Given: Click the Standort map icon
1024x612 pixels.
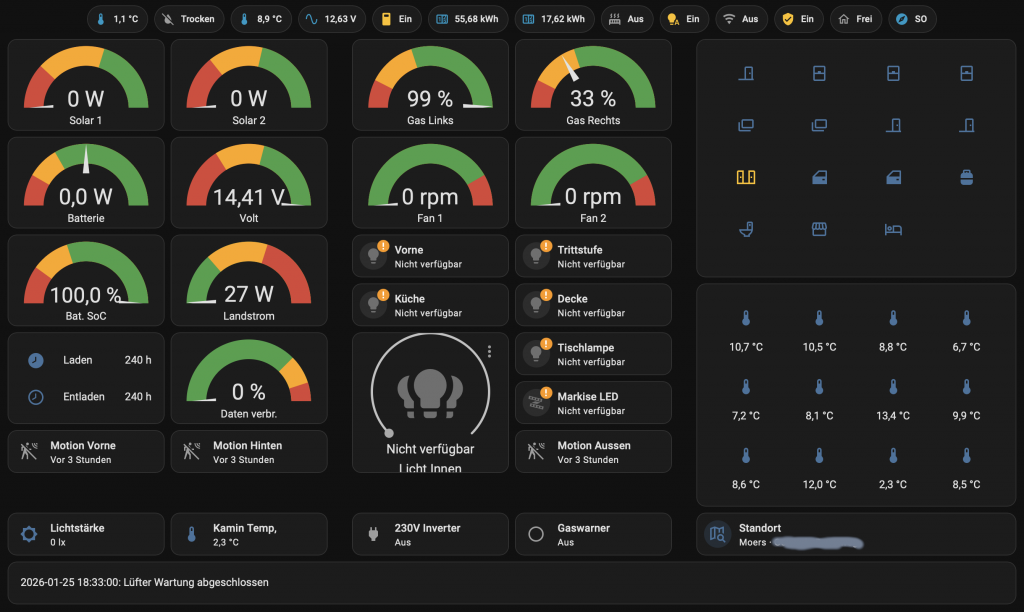Looking at the screenshot, I should pos(717,534).
